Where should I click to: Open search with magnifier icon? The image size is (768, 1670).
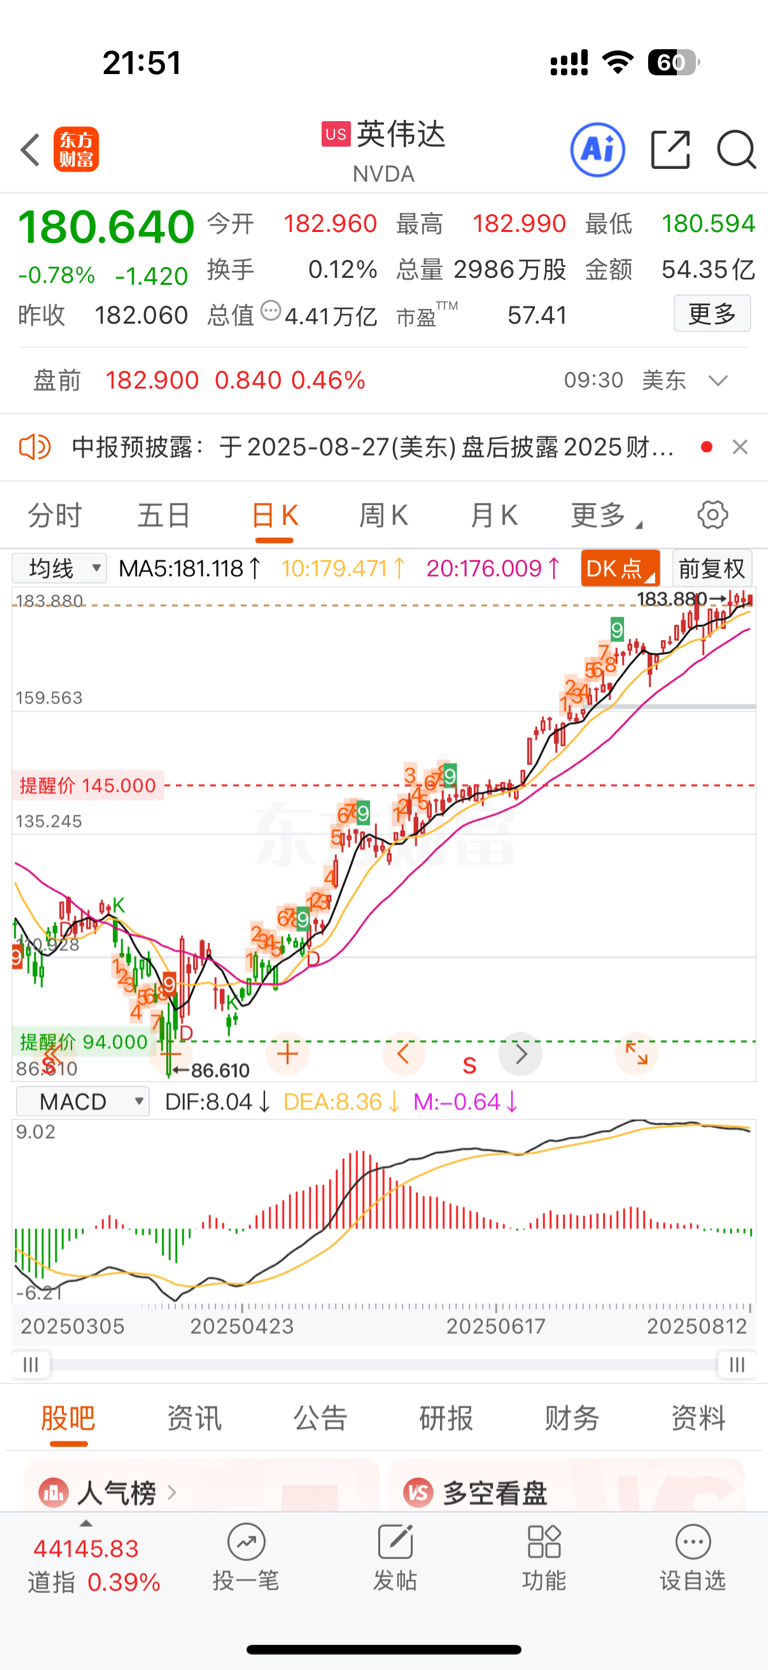coord(736,150)
